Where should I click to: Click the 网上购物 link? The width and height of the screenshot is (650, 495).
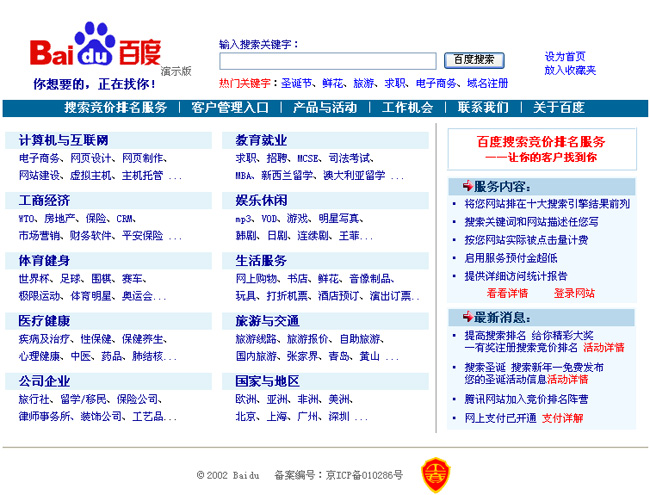click(x=256, y=279)
